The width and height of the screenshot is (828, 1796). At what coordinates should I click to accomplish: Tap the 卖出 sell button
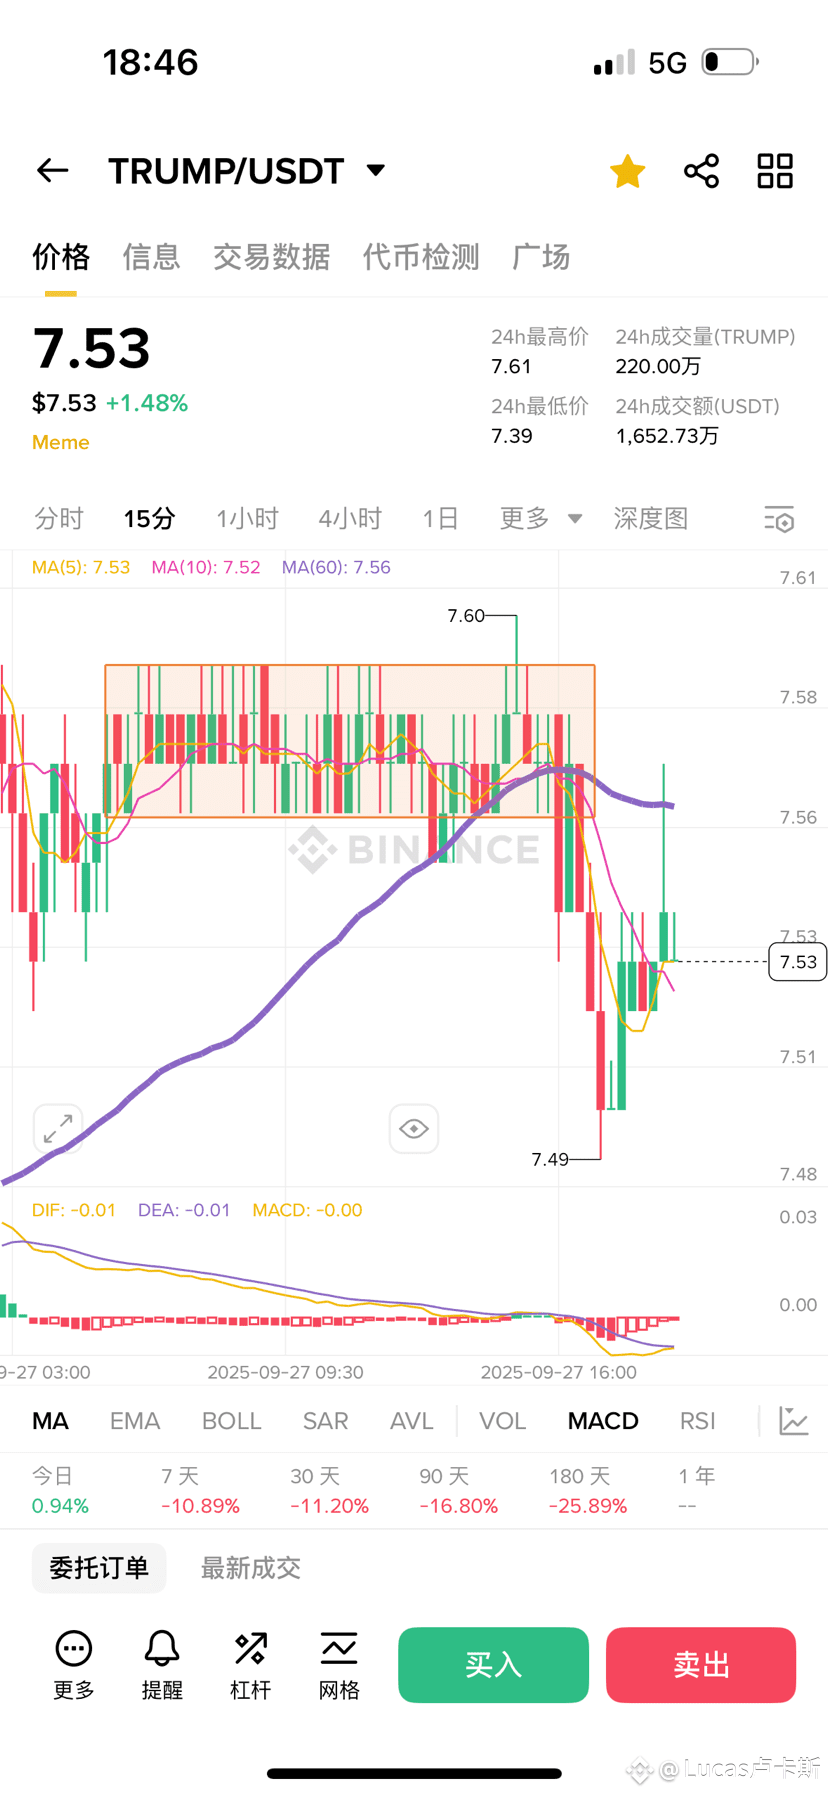tap(701, 1665)
